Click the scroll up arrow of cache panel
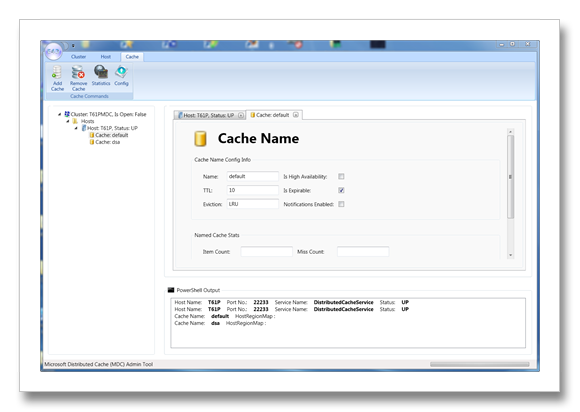580x412 pixels. (x=510, y=132)
